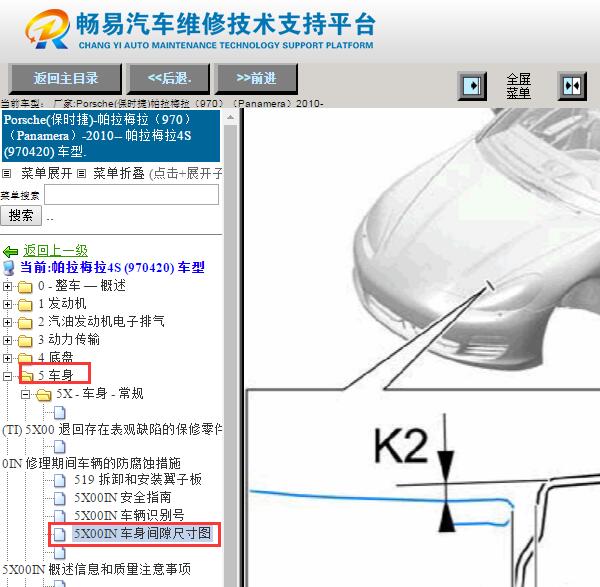Viewport: 600px width, 587px height.
Task: Click the 菜单展开 icon
Action: 7,174
